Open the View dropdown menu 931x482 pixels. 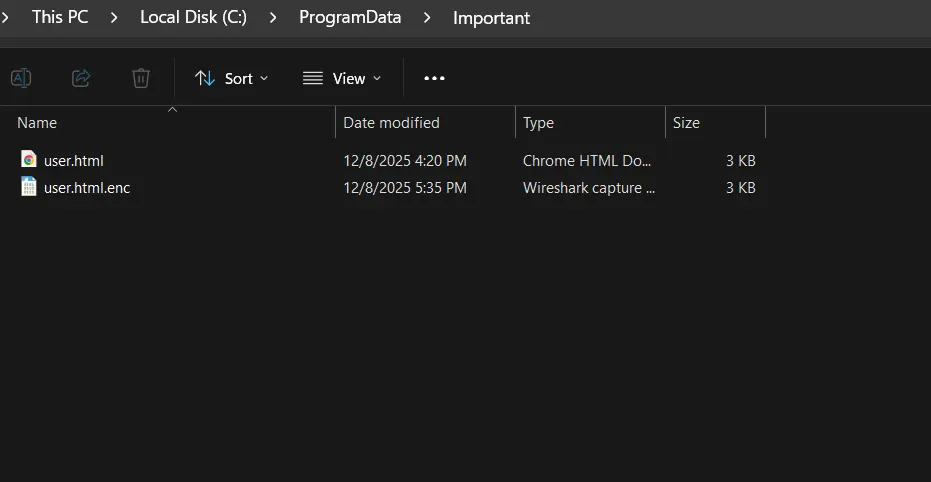tap(342, 78)
